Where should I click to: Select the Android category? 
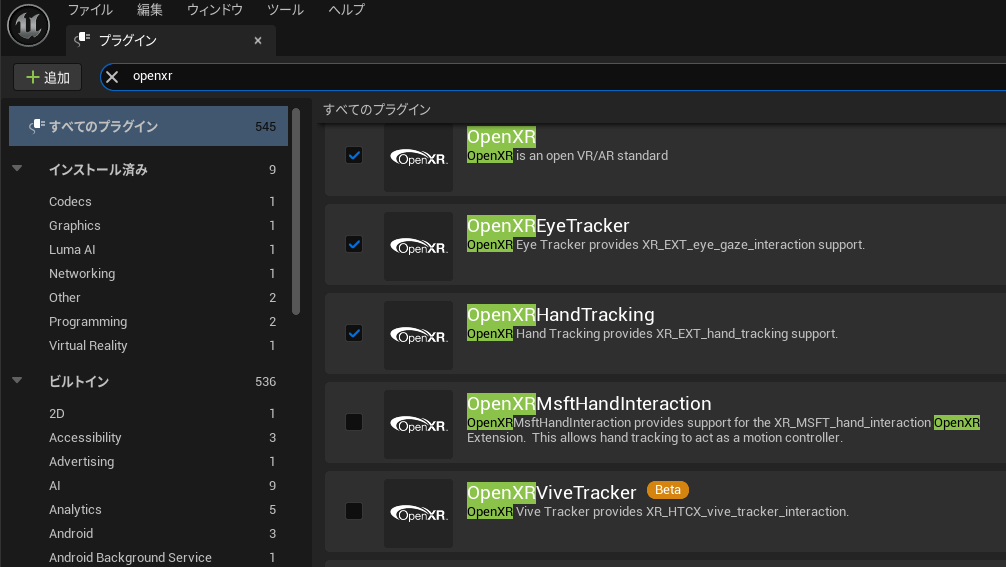(x=148, y=534)
